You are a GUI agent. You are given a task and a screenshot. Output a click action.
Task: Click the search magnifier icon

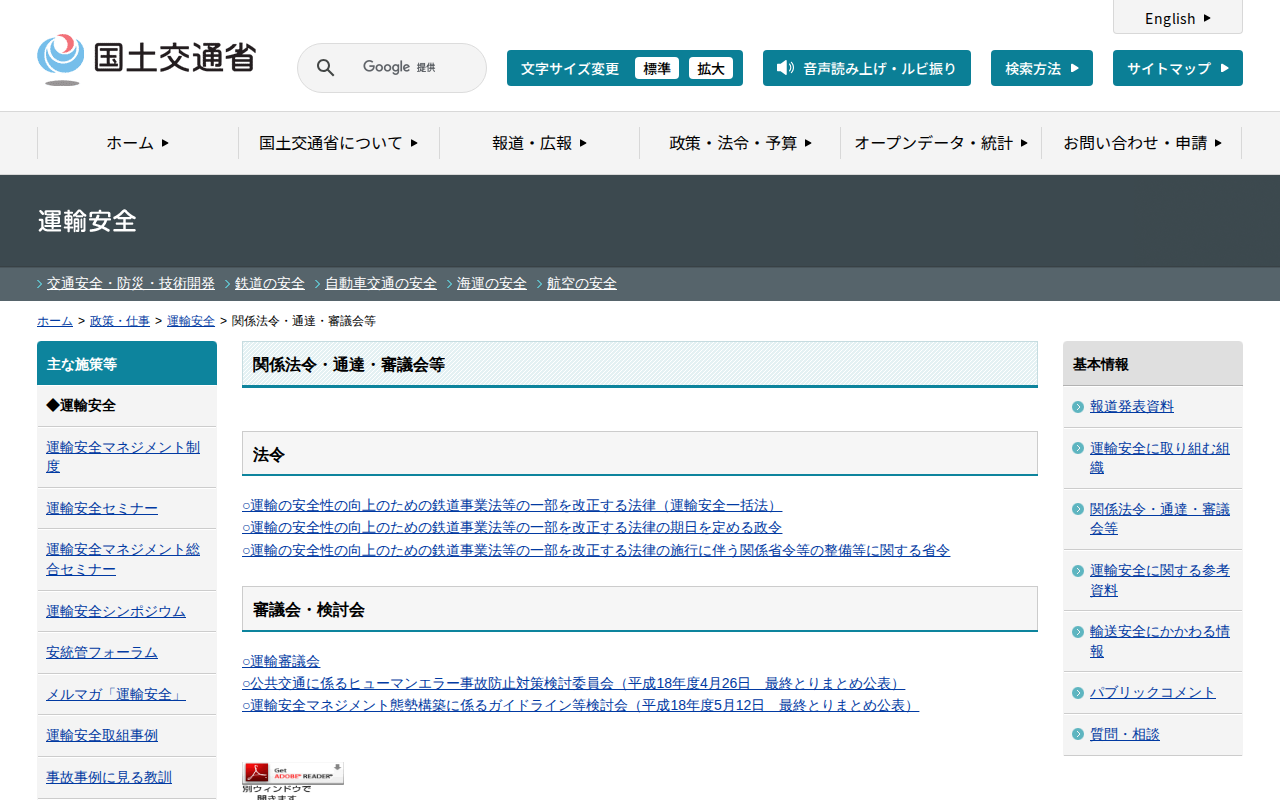click(325, 68)
